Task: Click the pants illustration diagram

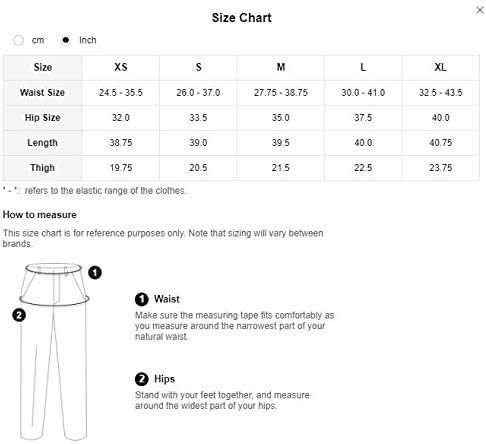Action: point(54,352)
